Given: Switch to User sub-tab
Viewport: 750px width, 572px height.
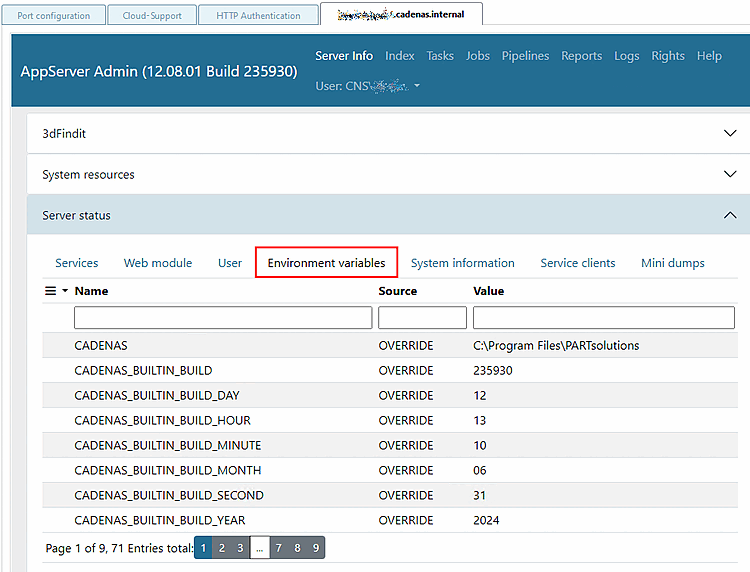Looking at the screenshot, I should [x=230, y=263].
